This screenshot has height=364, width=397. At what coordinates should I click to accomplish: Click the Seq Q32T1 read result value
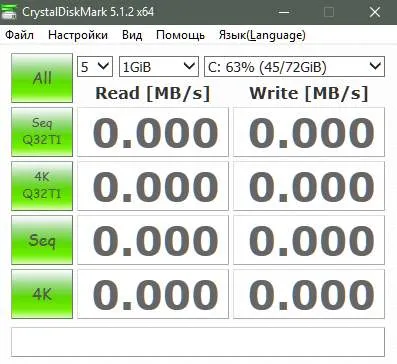(153, 132)
